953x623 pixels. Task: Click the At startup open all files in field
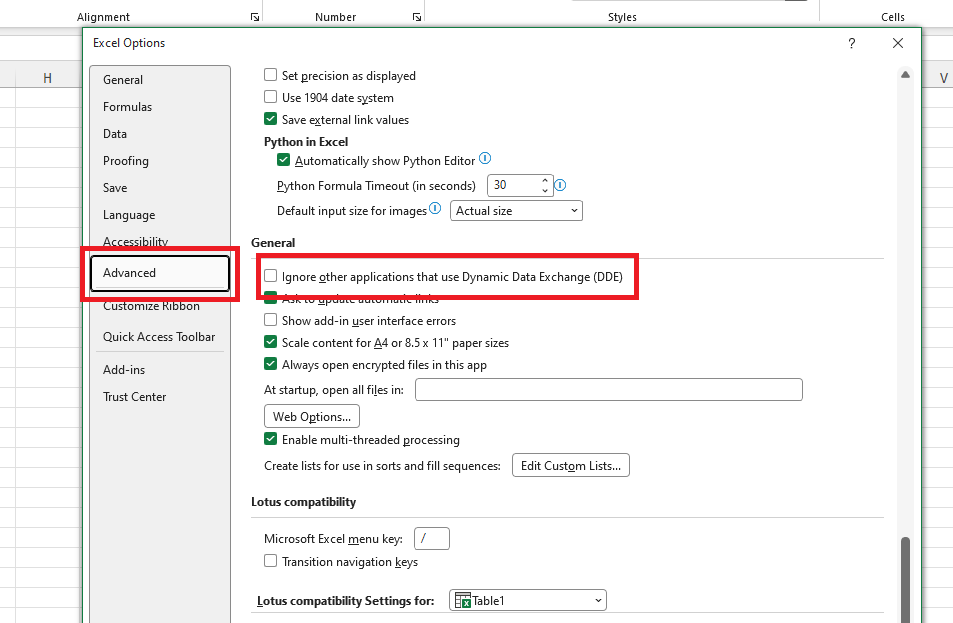[x=609, y=390]
